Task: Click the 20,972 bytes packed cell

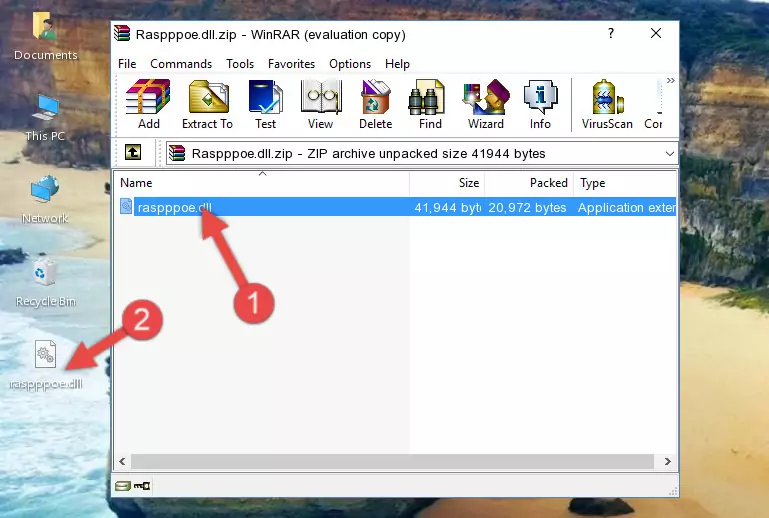Action: pos(527,207)
